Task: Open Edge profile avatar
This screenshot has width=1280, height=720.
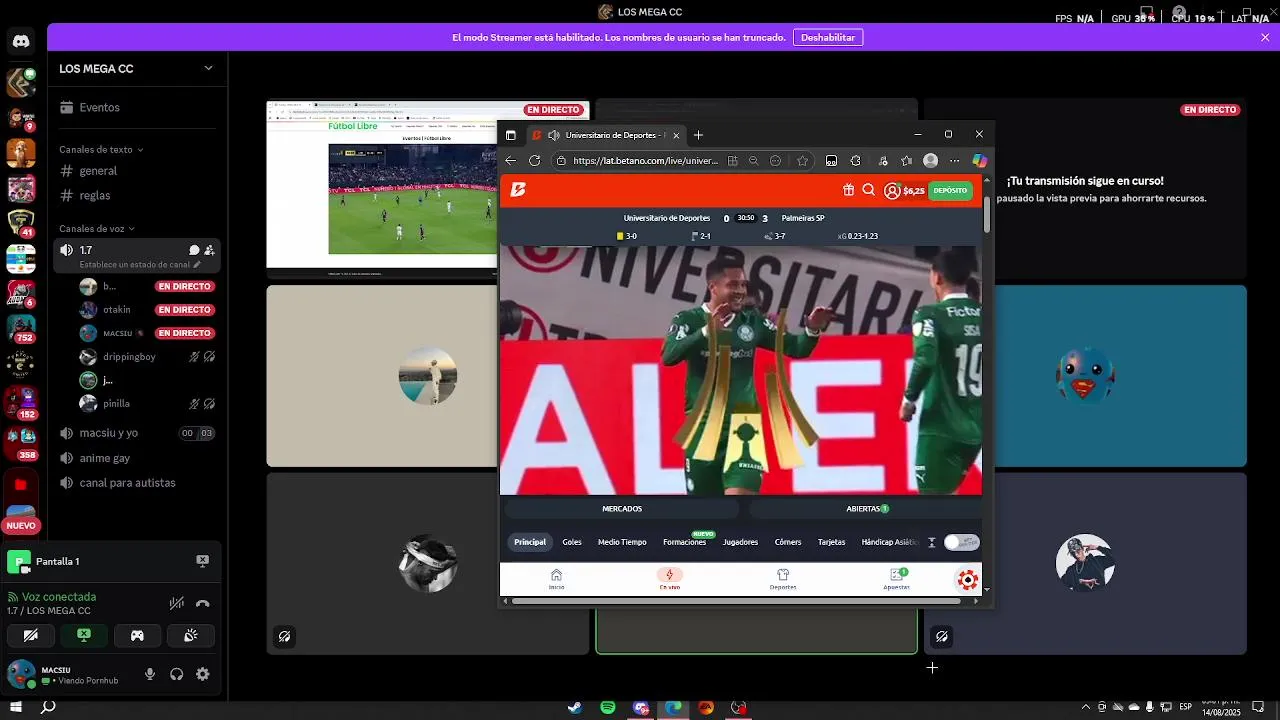Action: 930,160
